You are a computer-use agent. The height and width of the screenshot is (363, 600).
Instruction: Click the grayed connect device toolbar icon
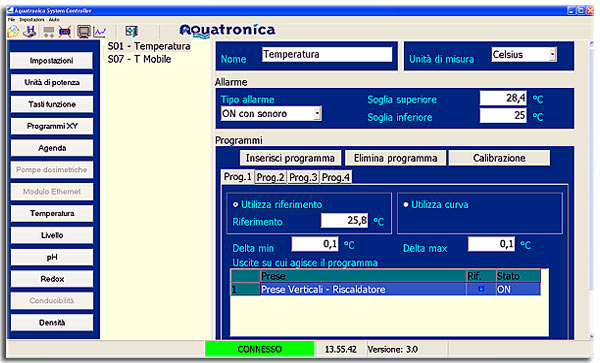(x=49, y=31)
